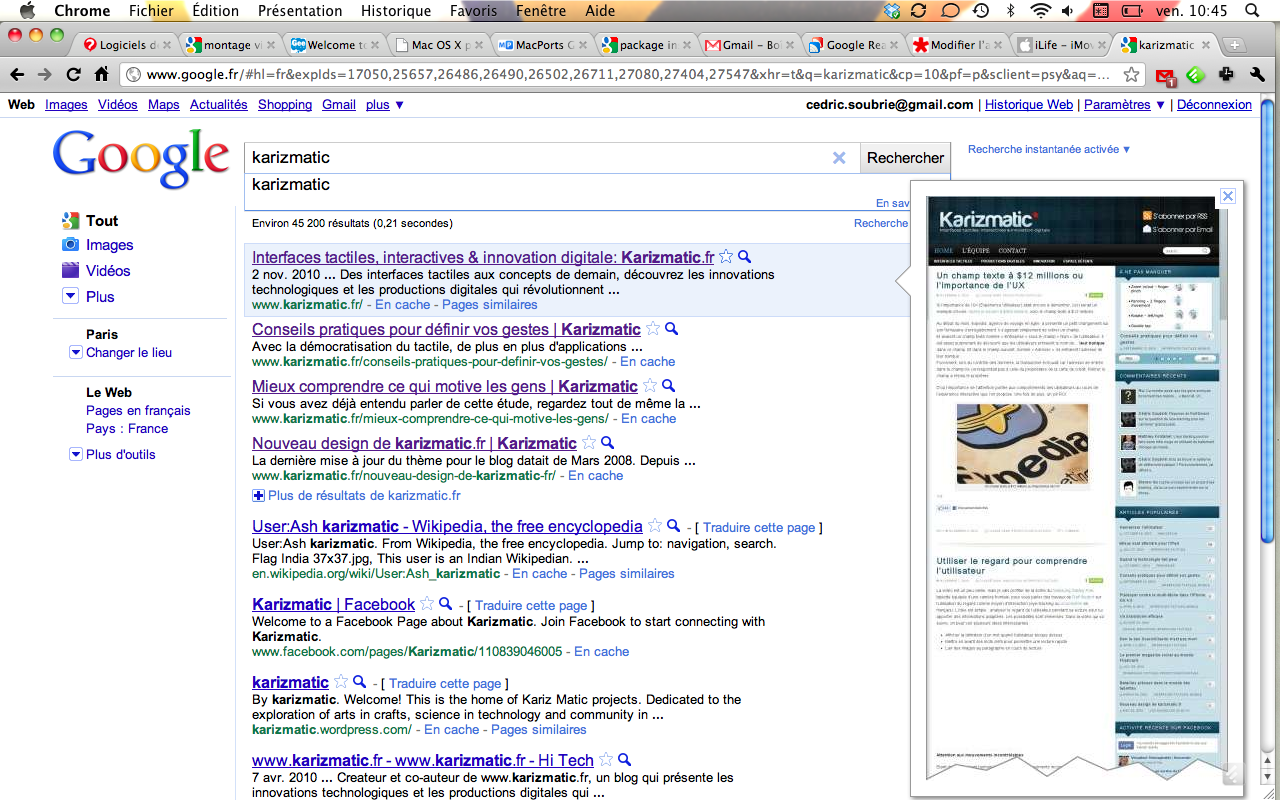Star the Wikipedia User:Ash result
The width and height of the screenshot is (1280, 800).
click(655, 526)
